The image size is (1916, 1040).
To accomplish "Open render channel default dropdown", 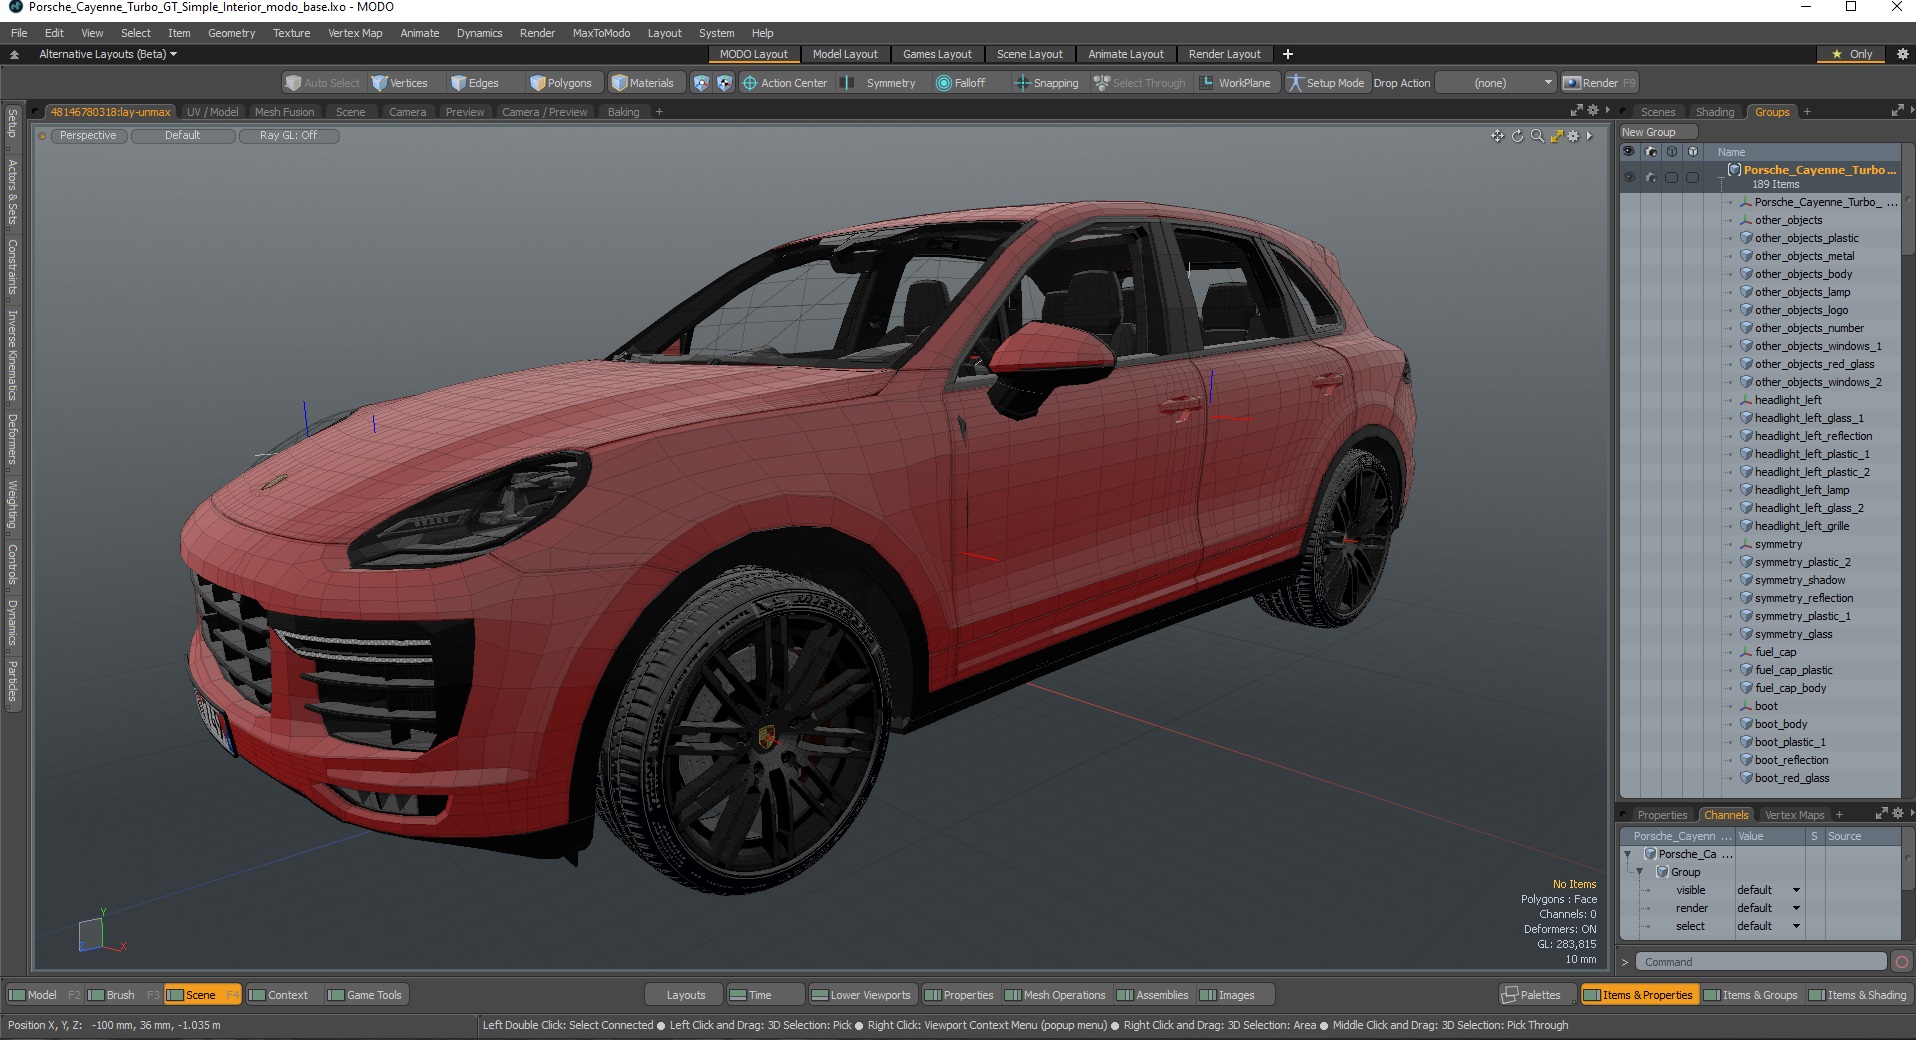I will tap(1768, 908).
